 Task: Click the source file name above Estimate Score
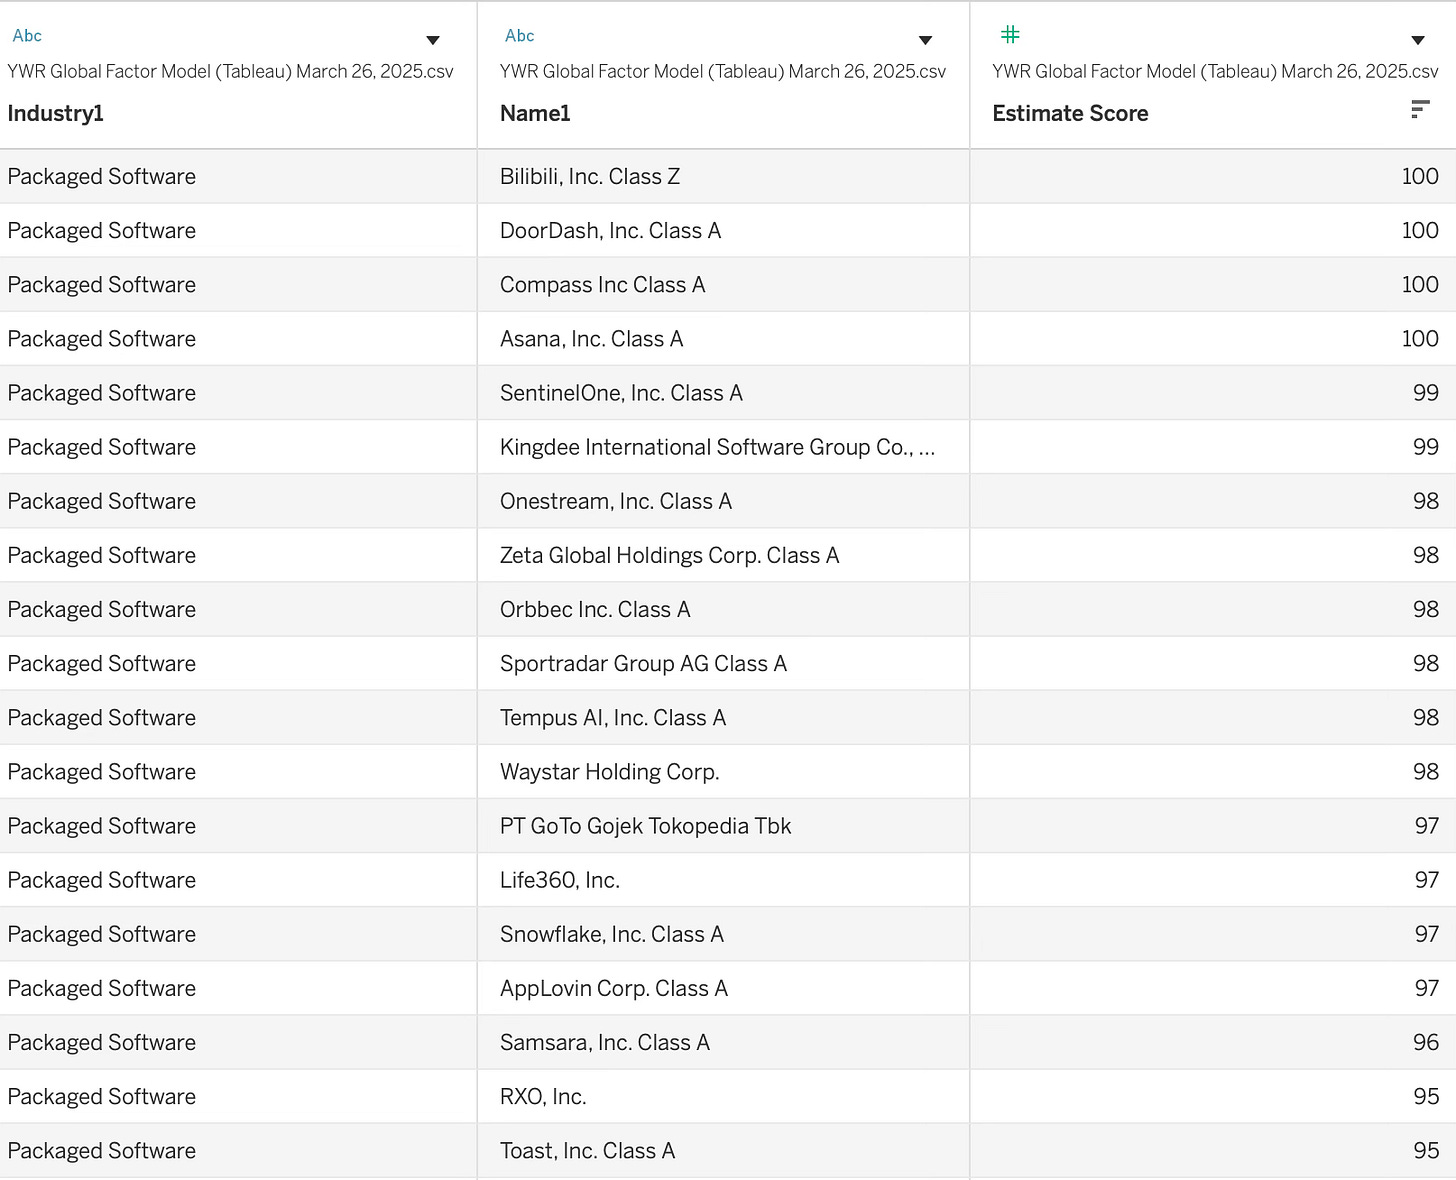coord(1215,71)
